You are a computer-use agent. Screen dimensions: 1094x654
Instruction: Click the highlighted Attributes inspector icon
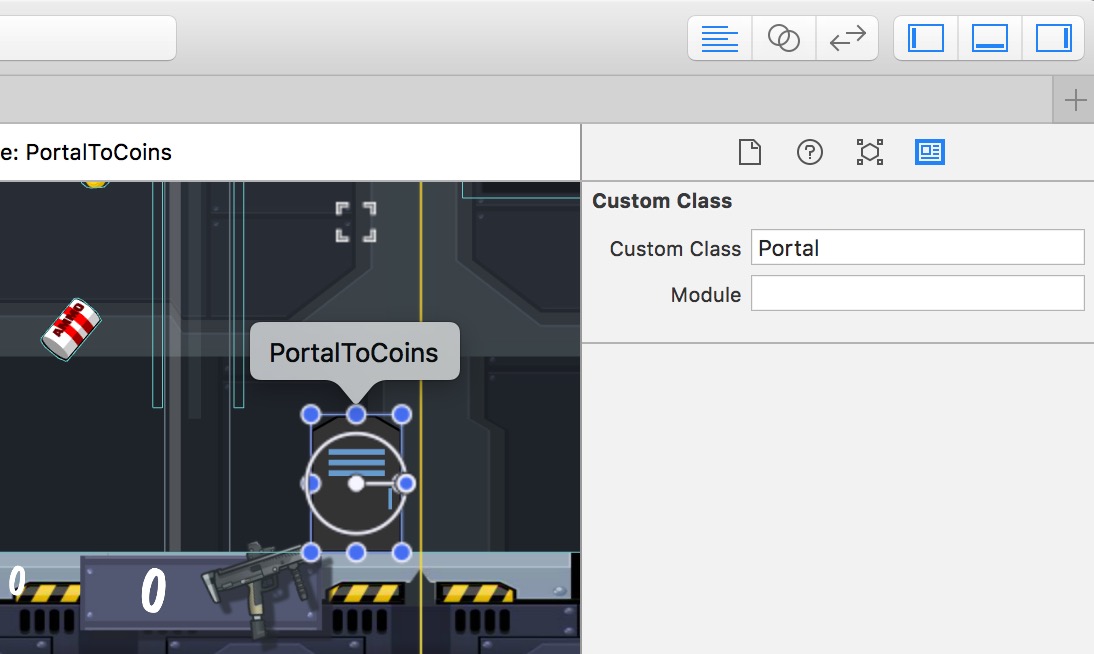click(x=929, y=152)
